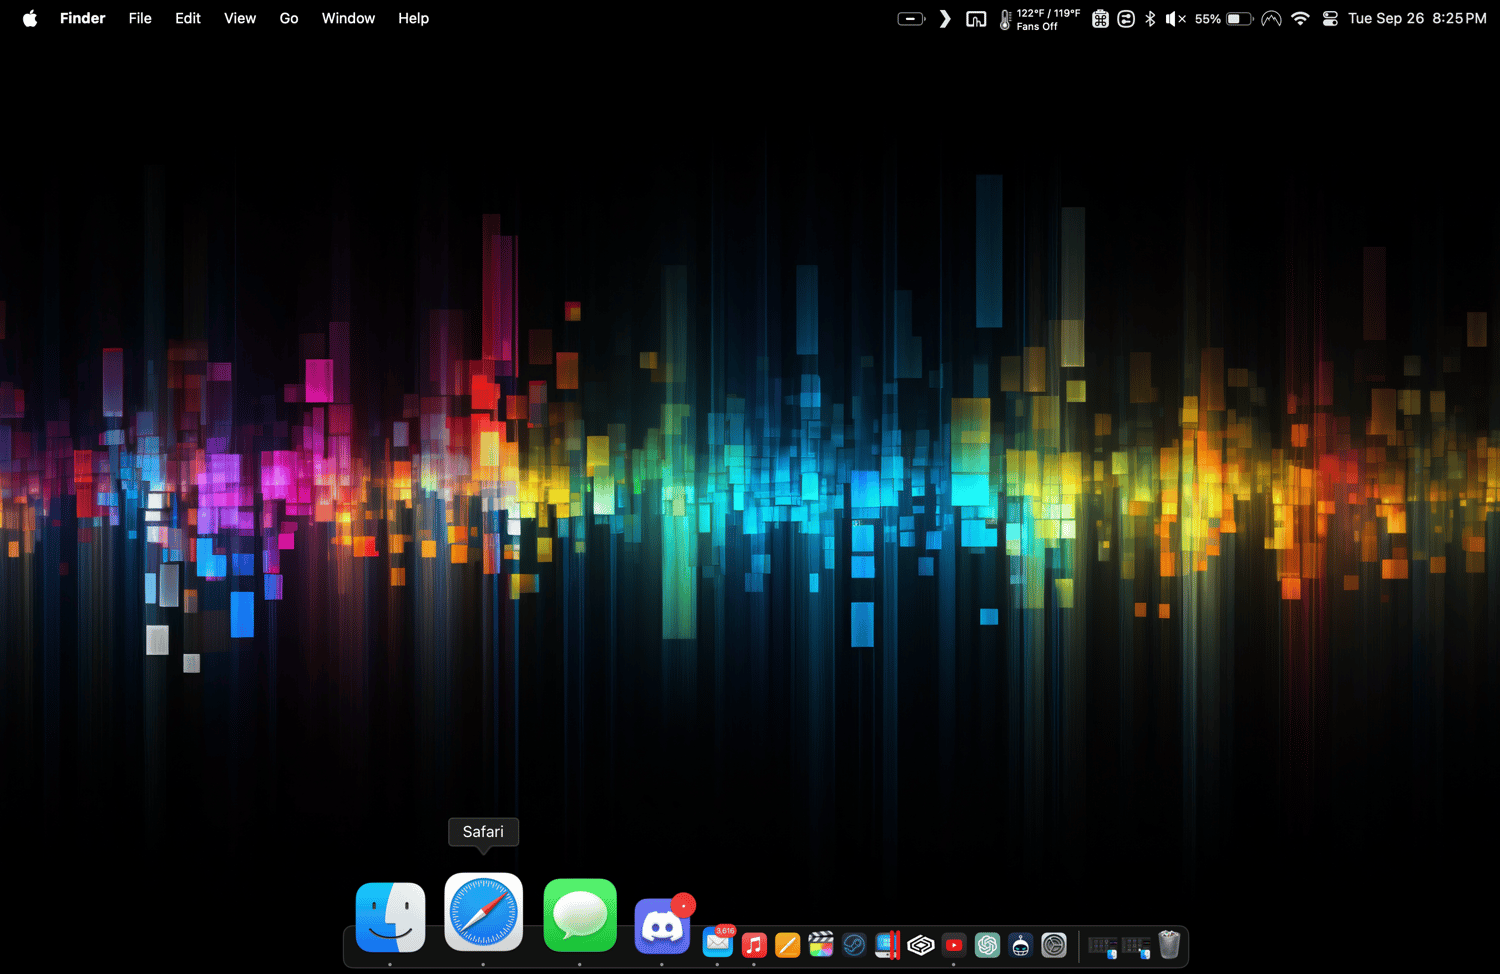Click the red YouTube icon in the Dock
Image resolution: width=1500 pixels, height=974 pixels.
click(x=954, y=945)
